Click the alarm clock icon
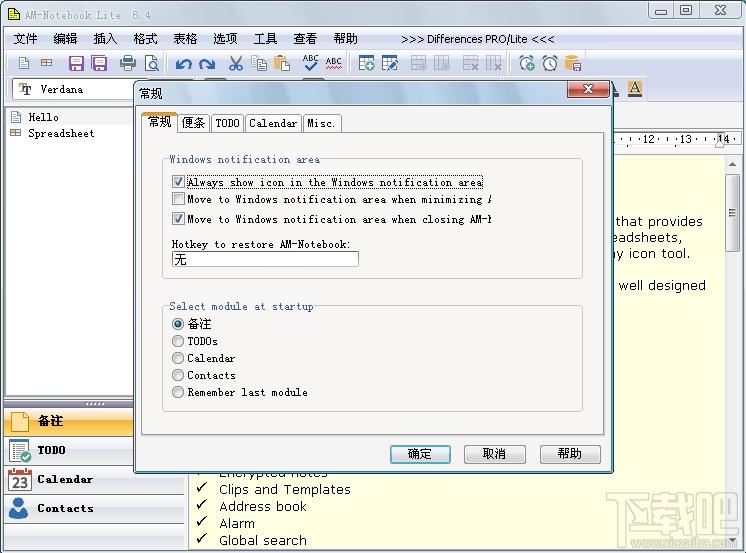 (x=550, y=63)
